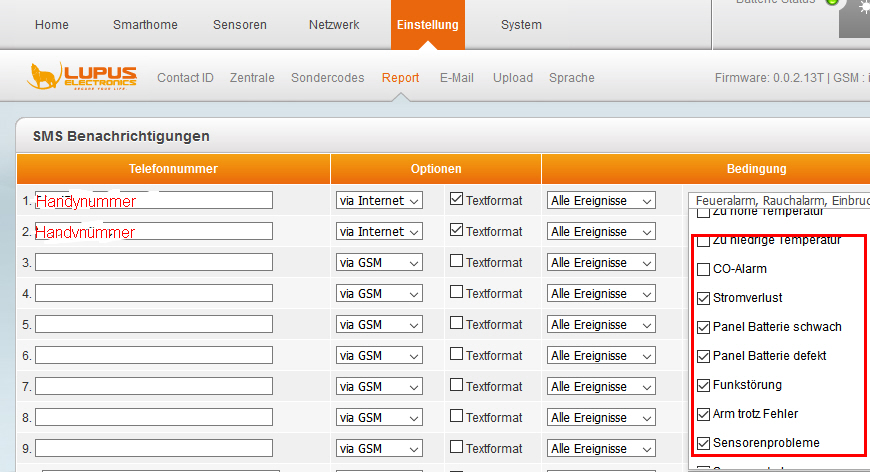Screen dimensions: 870x472
Task: Expand row 4 'via GSM' dropdown
Action: click(379, 294)
